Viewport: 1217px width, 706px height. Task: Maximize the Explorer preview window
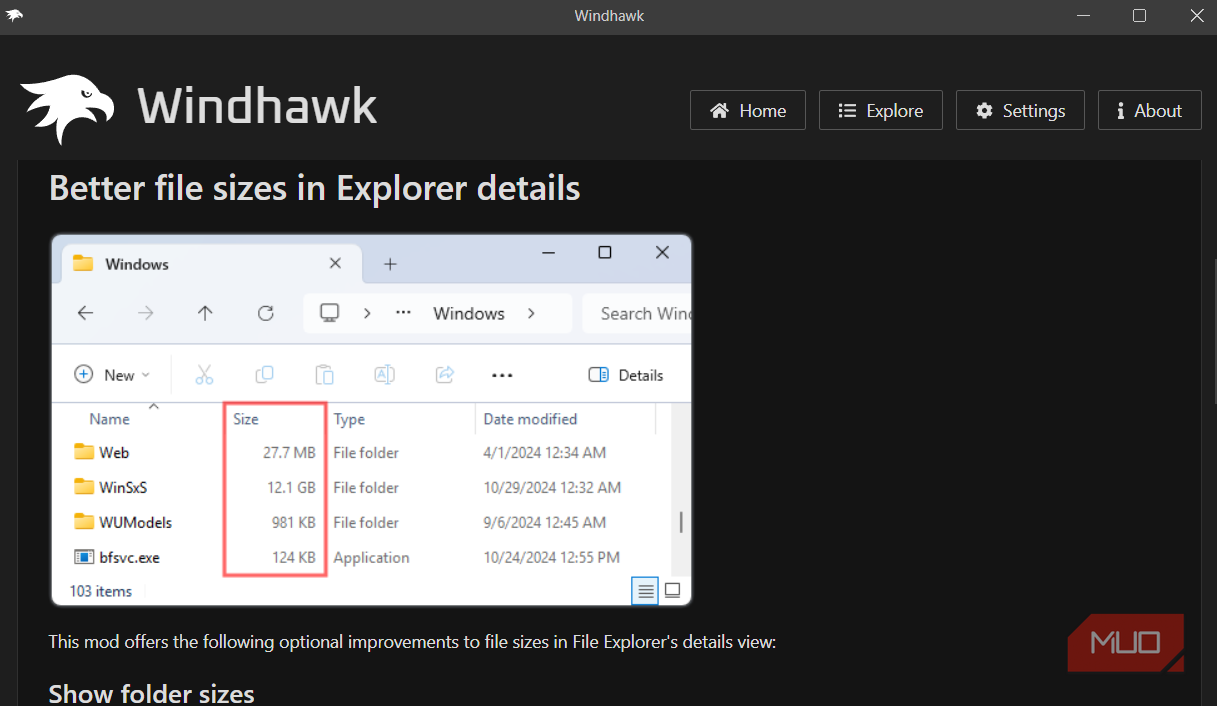point(604,253)
